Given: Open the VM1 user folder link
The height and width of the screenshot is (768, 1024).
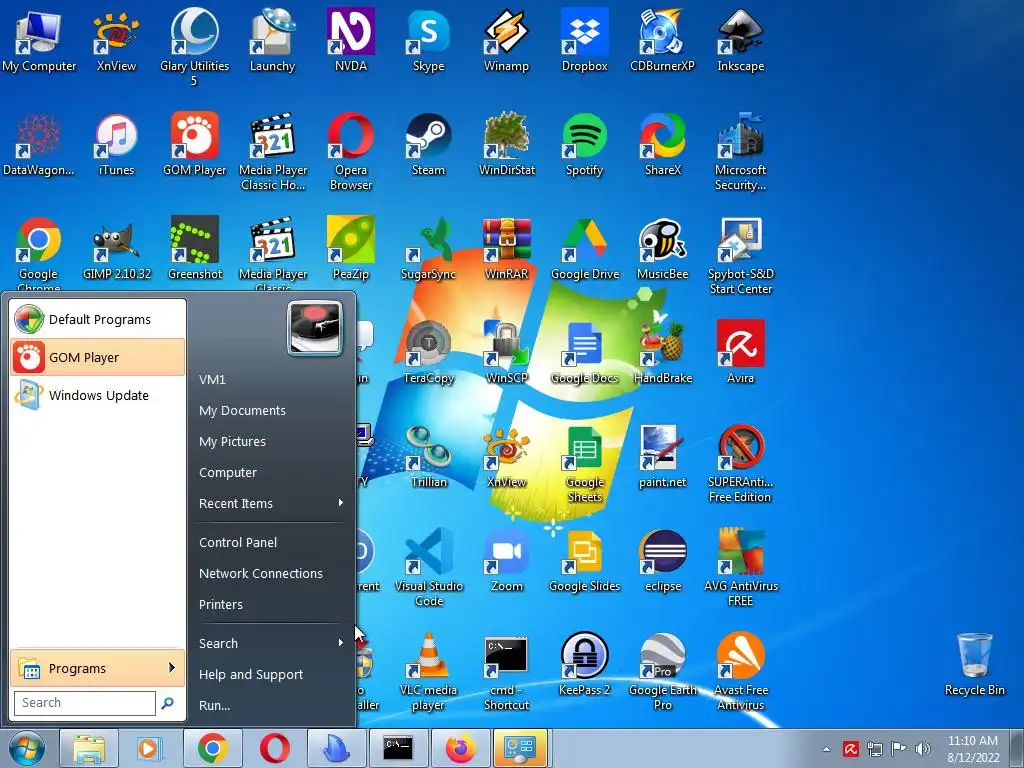Looking at the screenshot, I should pyautogui.click(x=212, y=379).
